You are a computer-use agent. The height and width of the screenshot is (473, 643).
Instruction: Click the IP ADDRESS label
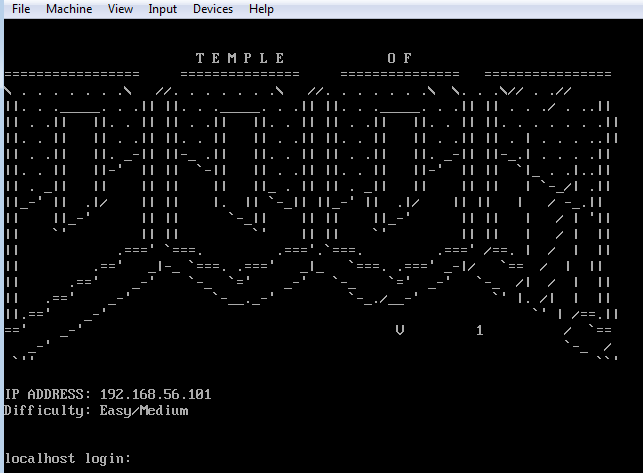pyautogui.click(x=48, y=394)
